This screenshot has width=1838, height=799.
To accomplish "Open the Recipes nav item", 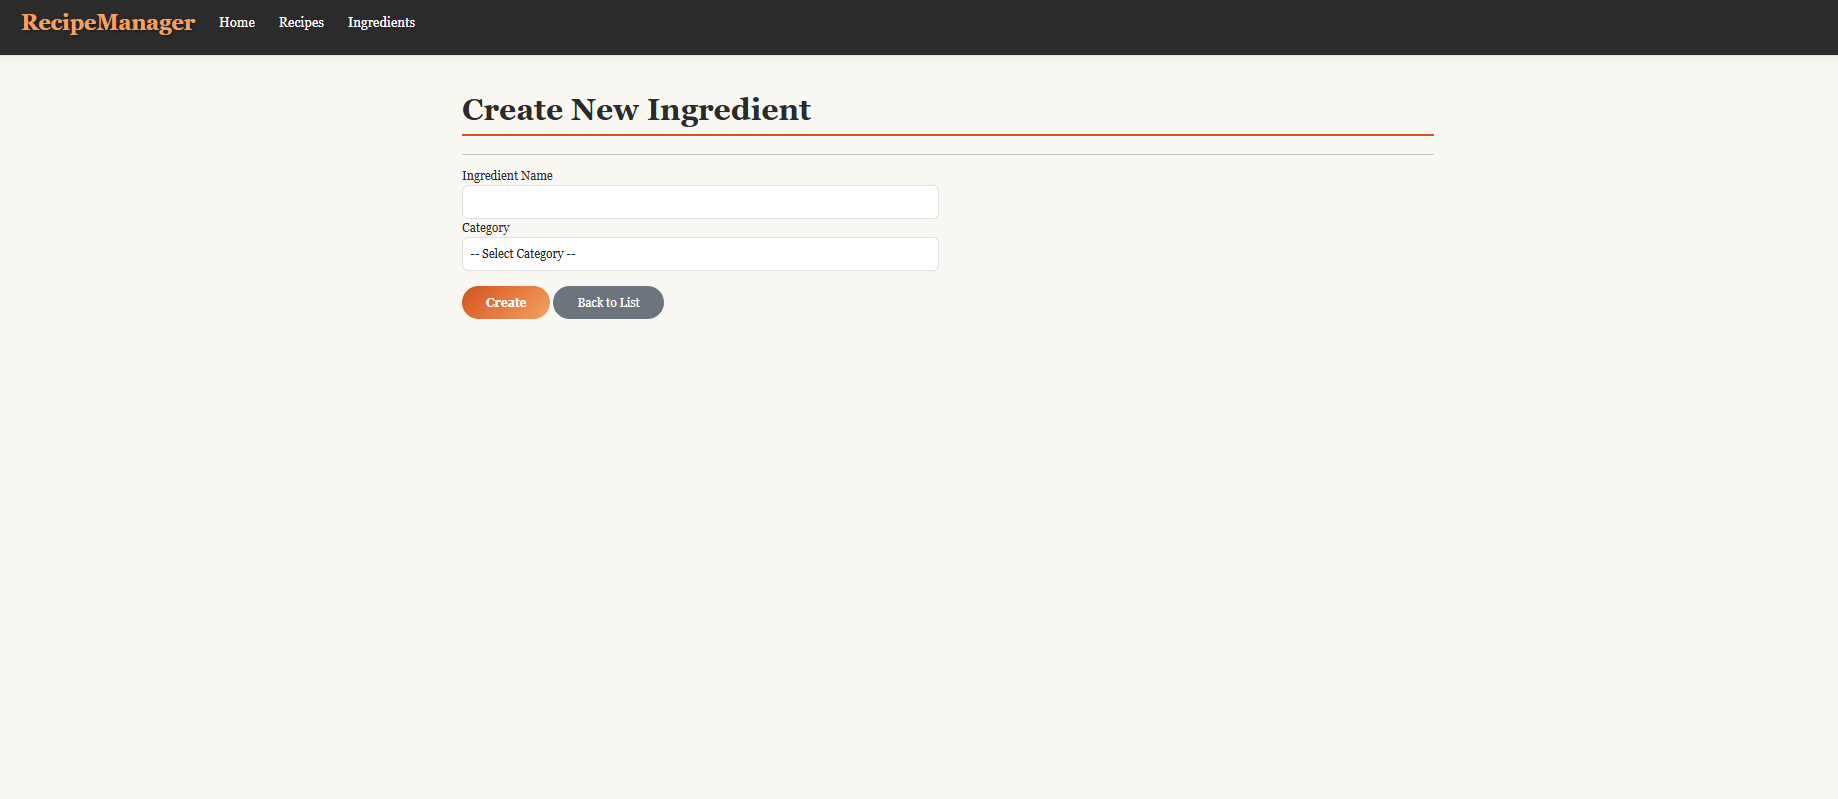I will point(301,22).
